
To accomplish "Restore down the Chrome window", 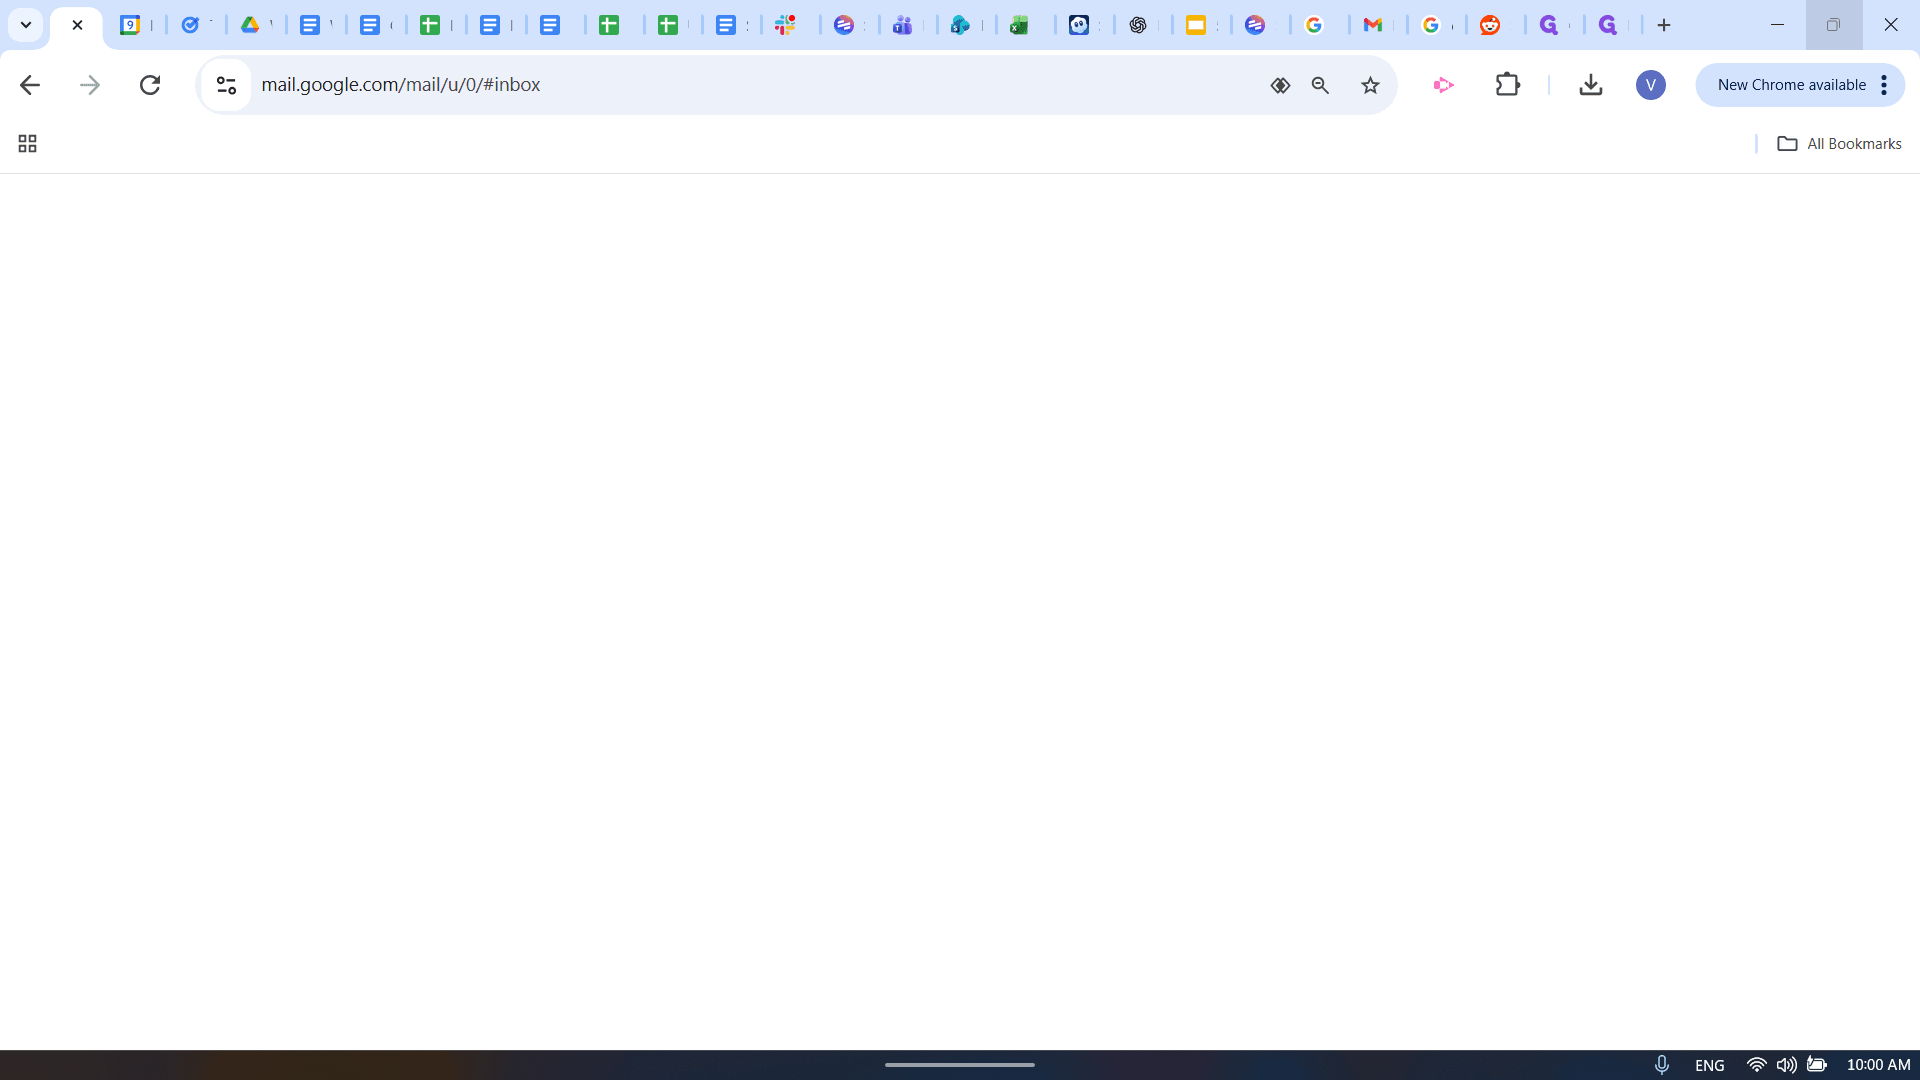I will point(1833,25).
